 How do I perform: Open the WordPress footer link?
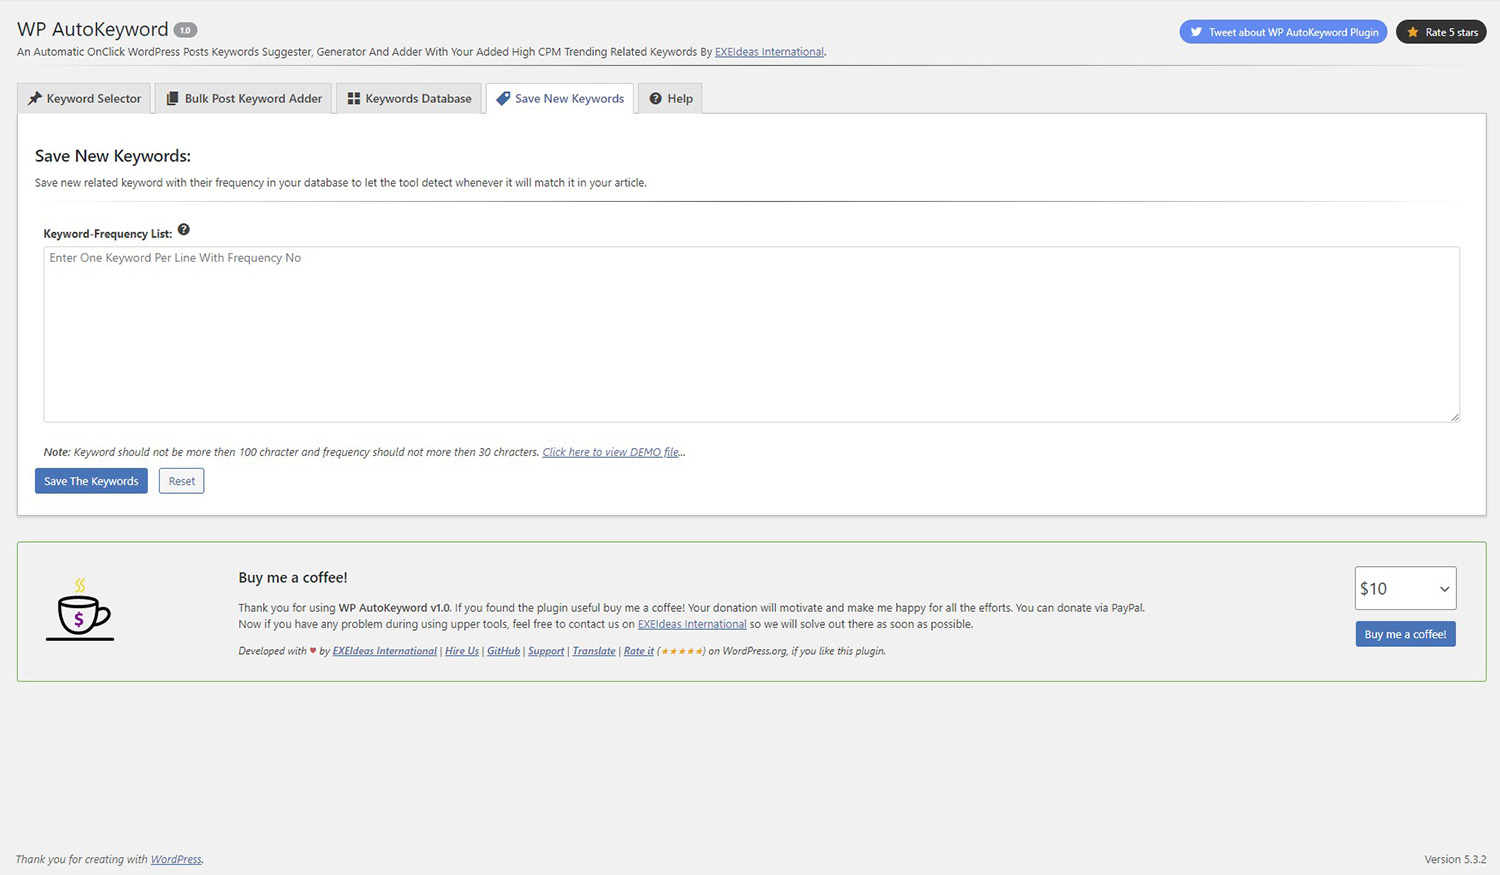[x=176, y=859]
